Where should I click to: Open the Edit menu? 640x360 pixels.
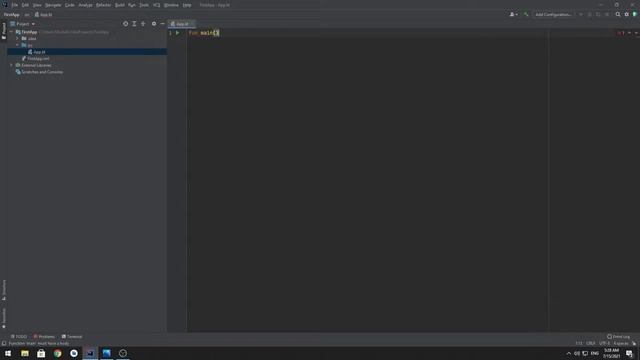coord(25,5)
